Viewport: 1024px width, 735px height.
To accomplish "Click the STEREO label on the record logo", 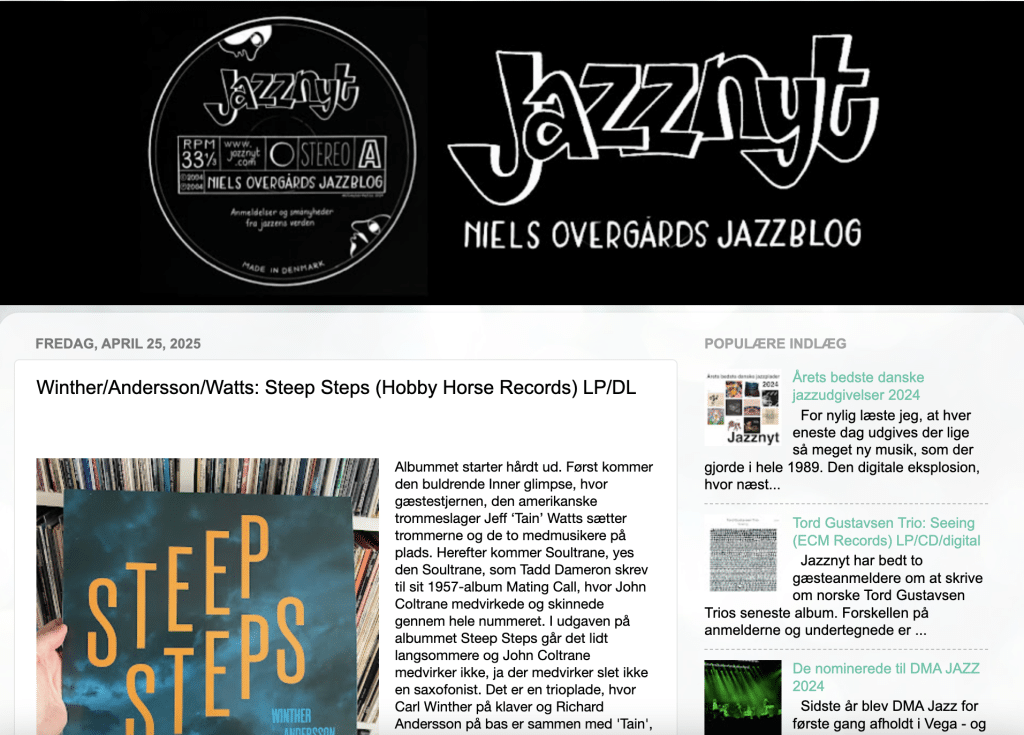I will point(325,154).
